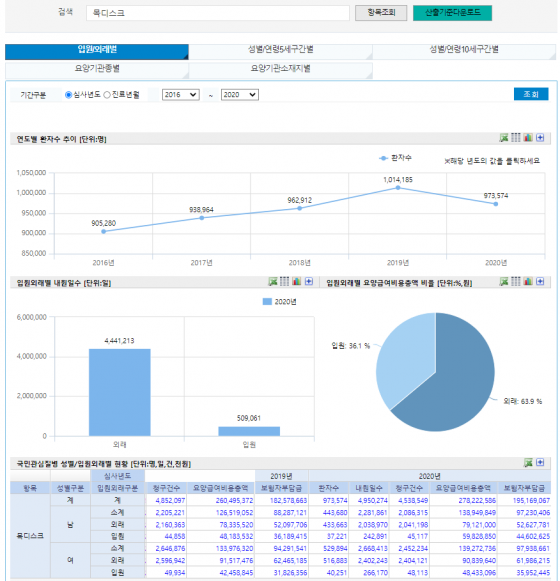
Task: Export bottom statistics table to Excel
Action: [x=528, y=462]
